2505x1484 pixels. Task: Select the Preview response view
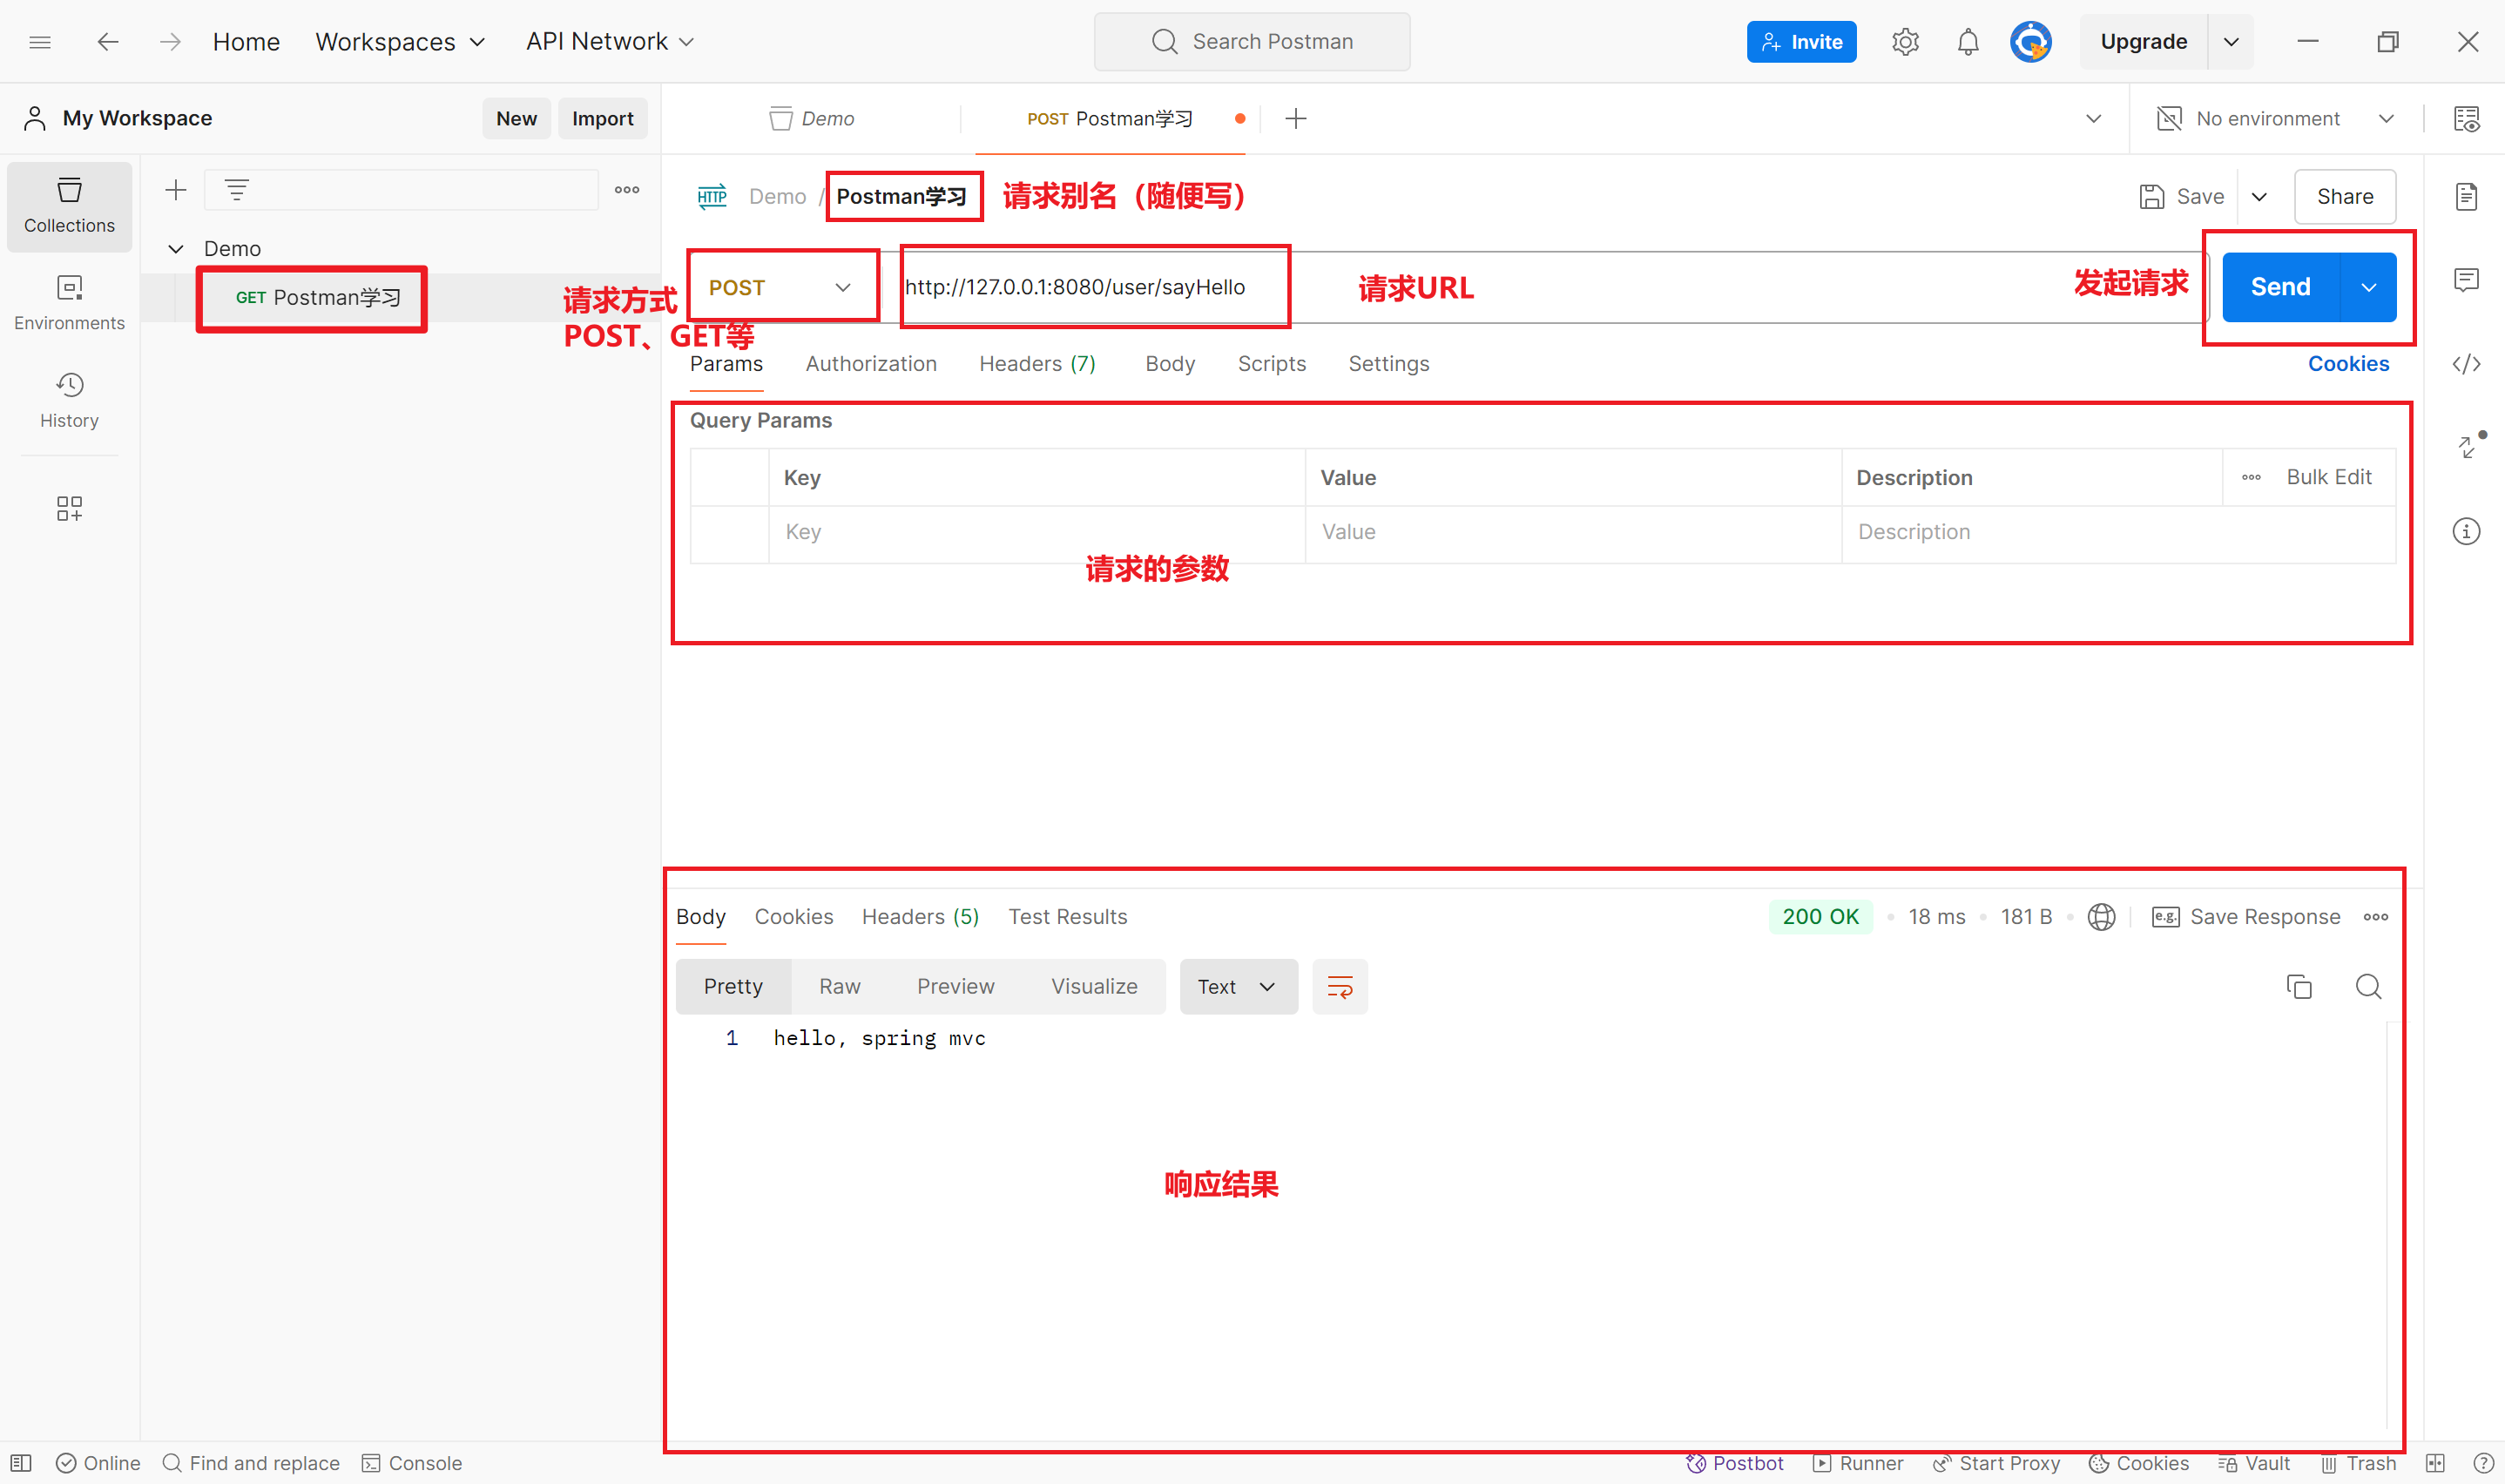[955, 987]
